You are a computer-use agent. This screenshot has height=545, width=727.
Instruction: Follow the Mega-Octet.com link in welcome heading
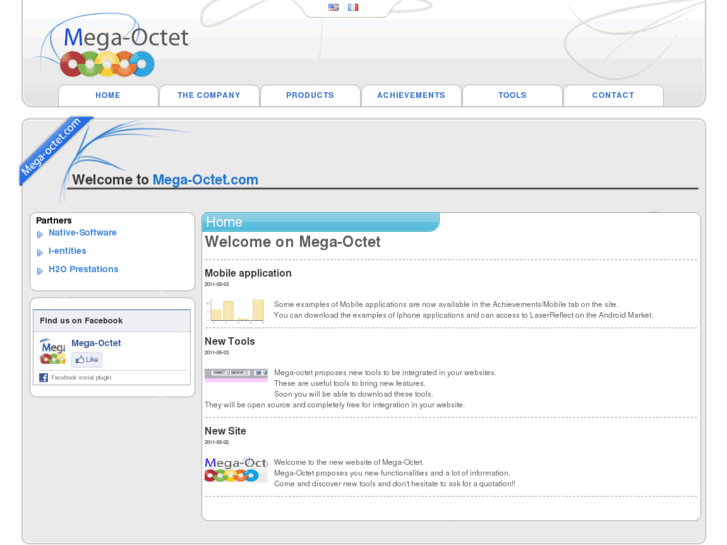205,180
